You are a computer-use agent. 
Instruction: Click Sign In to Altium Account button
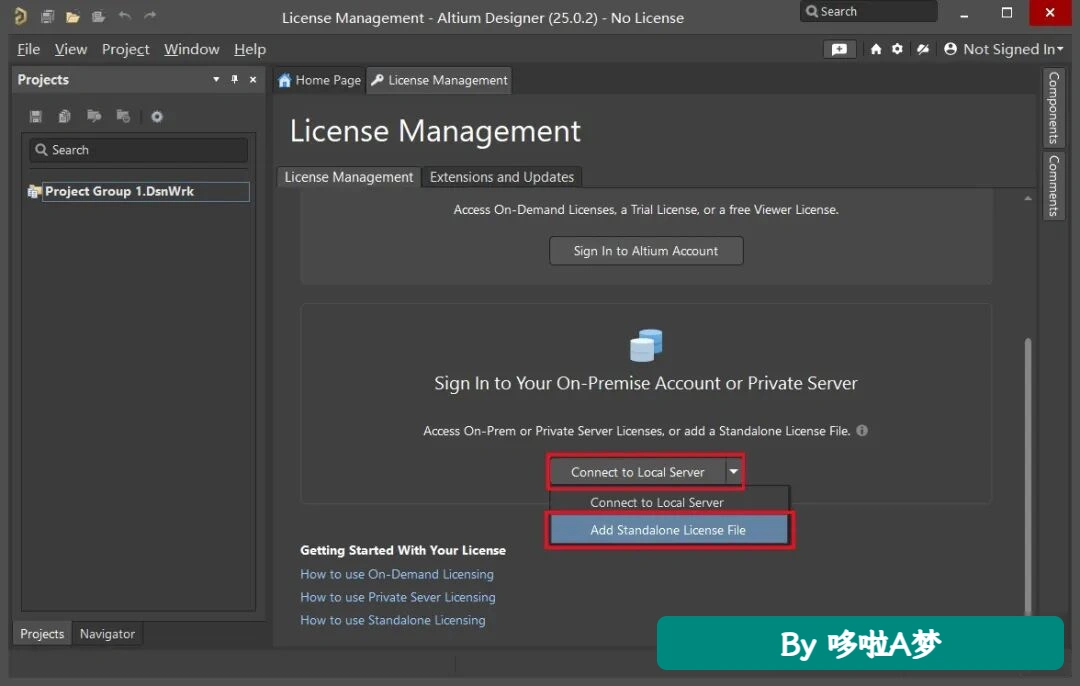(x=646, y=251)
